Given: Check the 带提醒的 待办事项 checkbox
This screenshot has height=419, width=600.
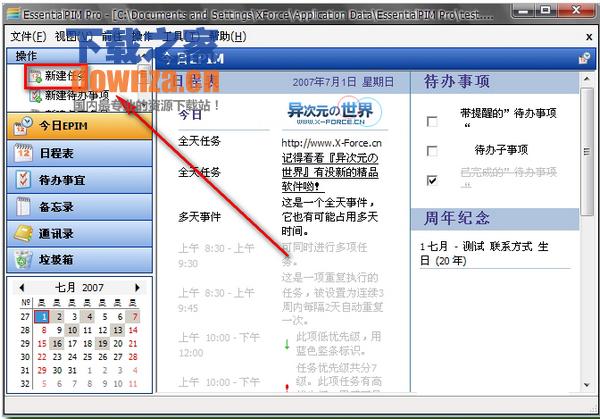Looking at the screenshot, I should point(432,122).
